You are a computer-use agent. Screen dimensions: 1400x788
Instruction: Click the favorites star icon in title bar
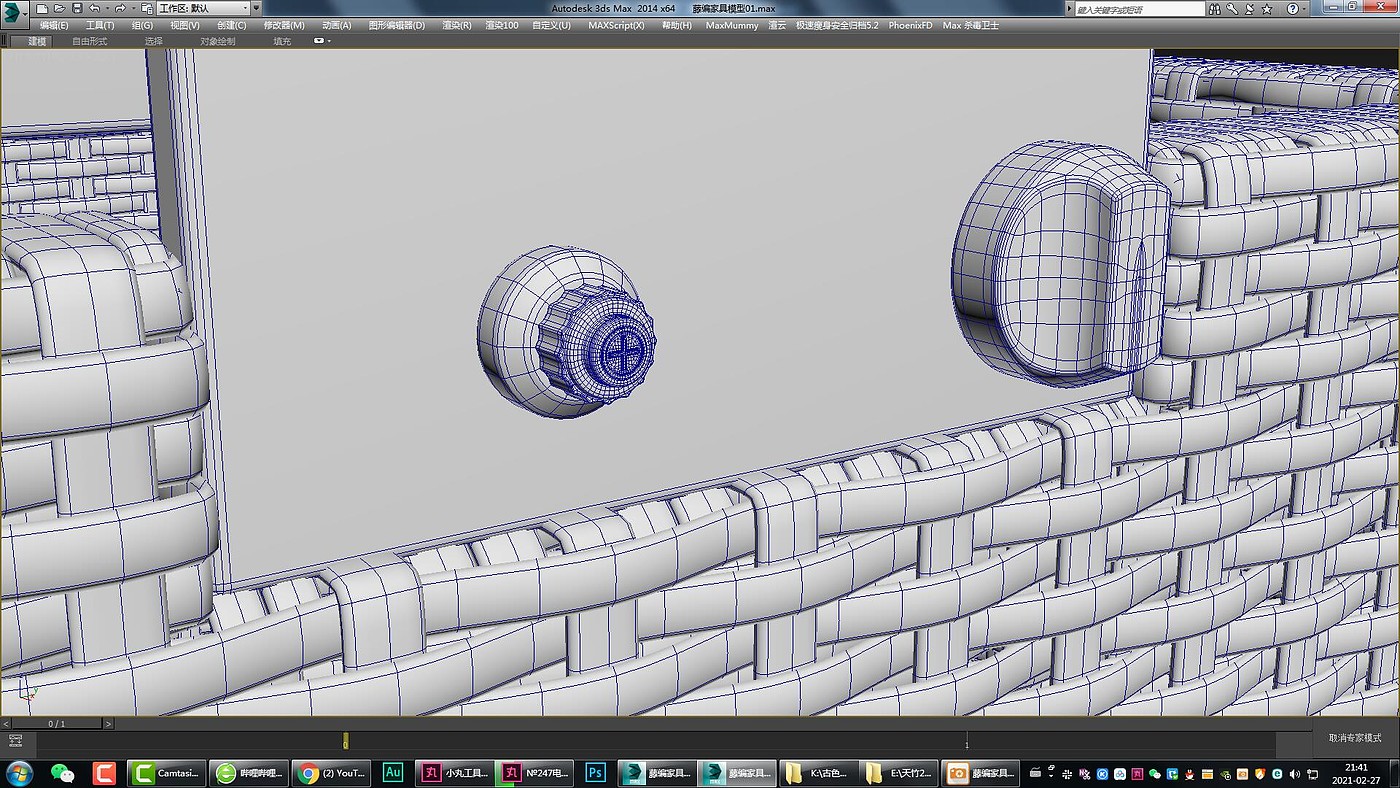[1266, 8]
